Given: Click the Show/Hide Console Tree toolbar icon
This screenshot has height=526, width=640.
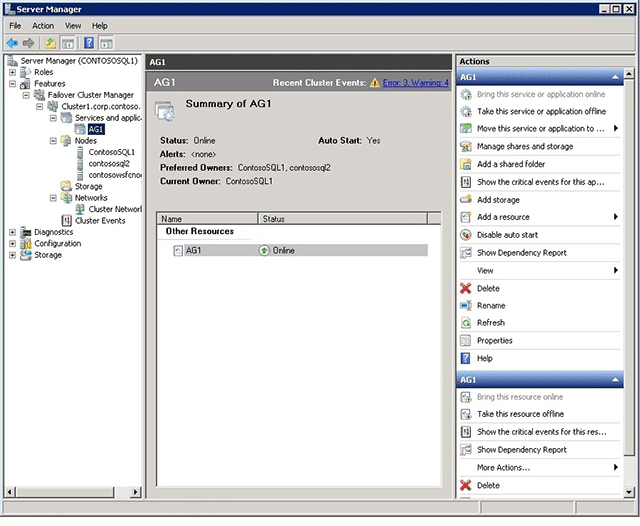Looking at the screenshot, I should coord(68,43).
